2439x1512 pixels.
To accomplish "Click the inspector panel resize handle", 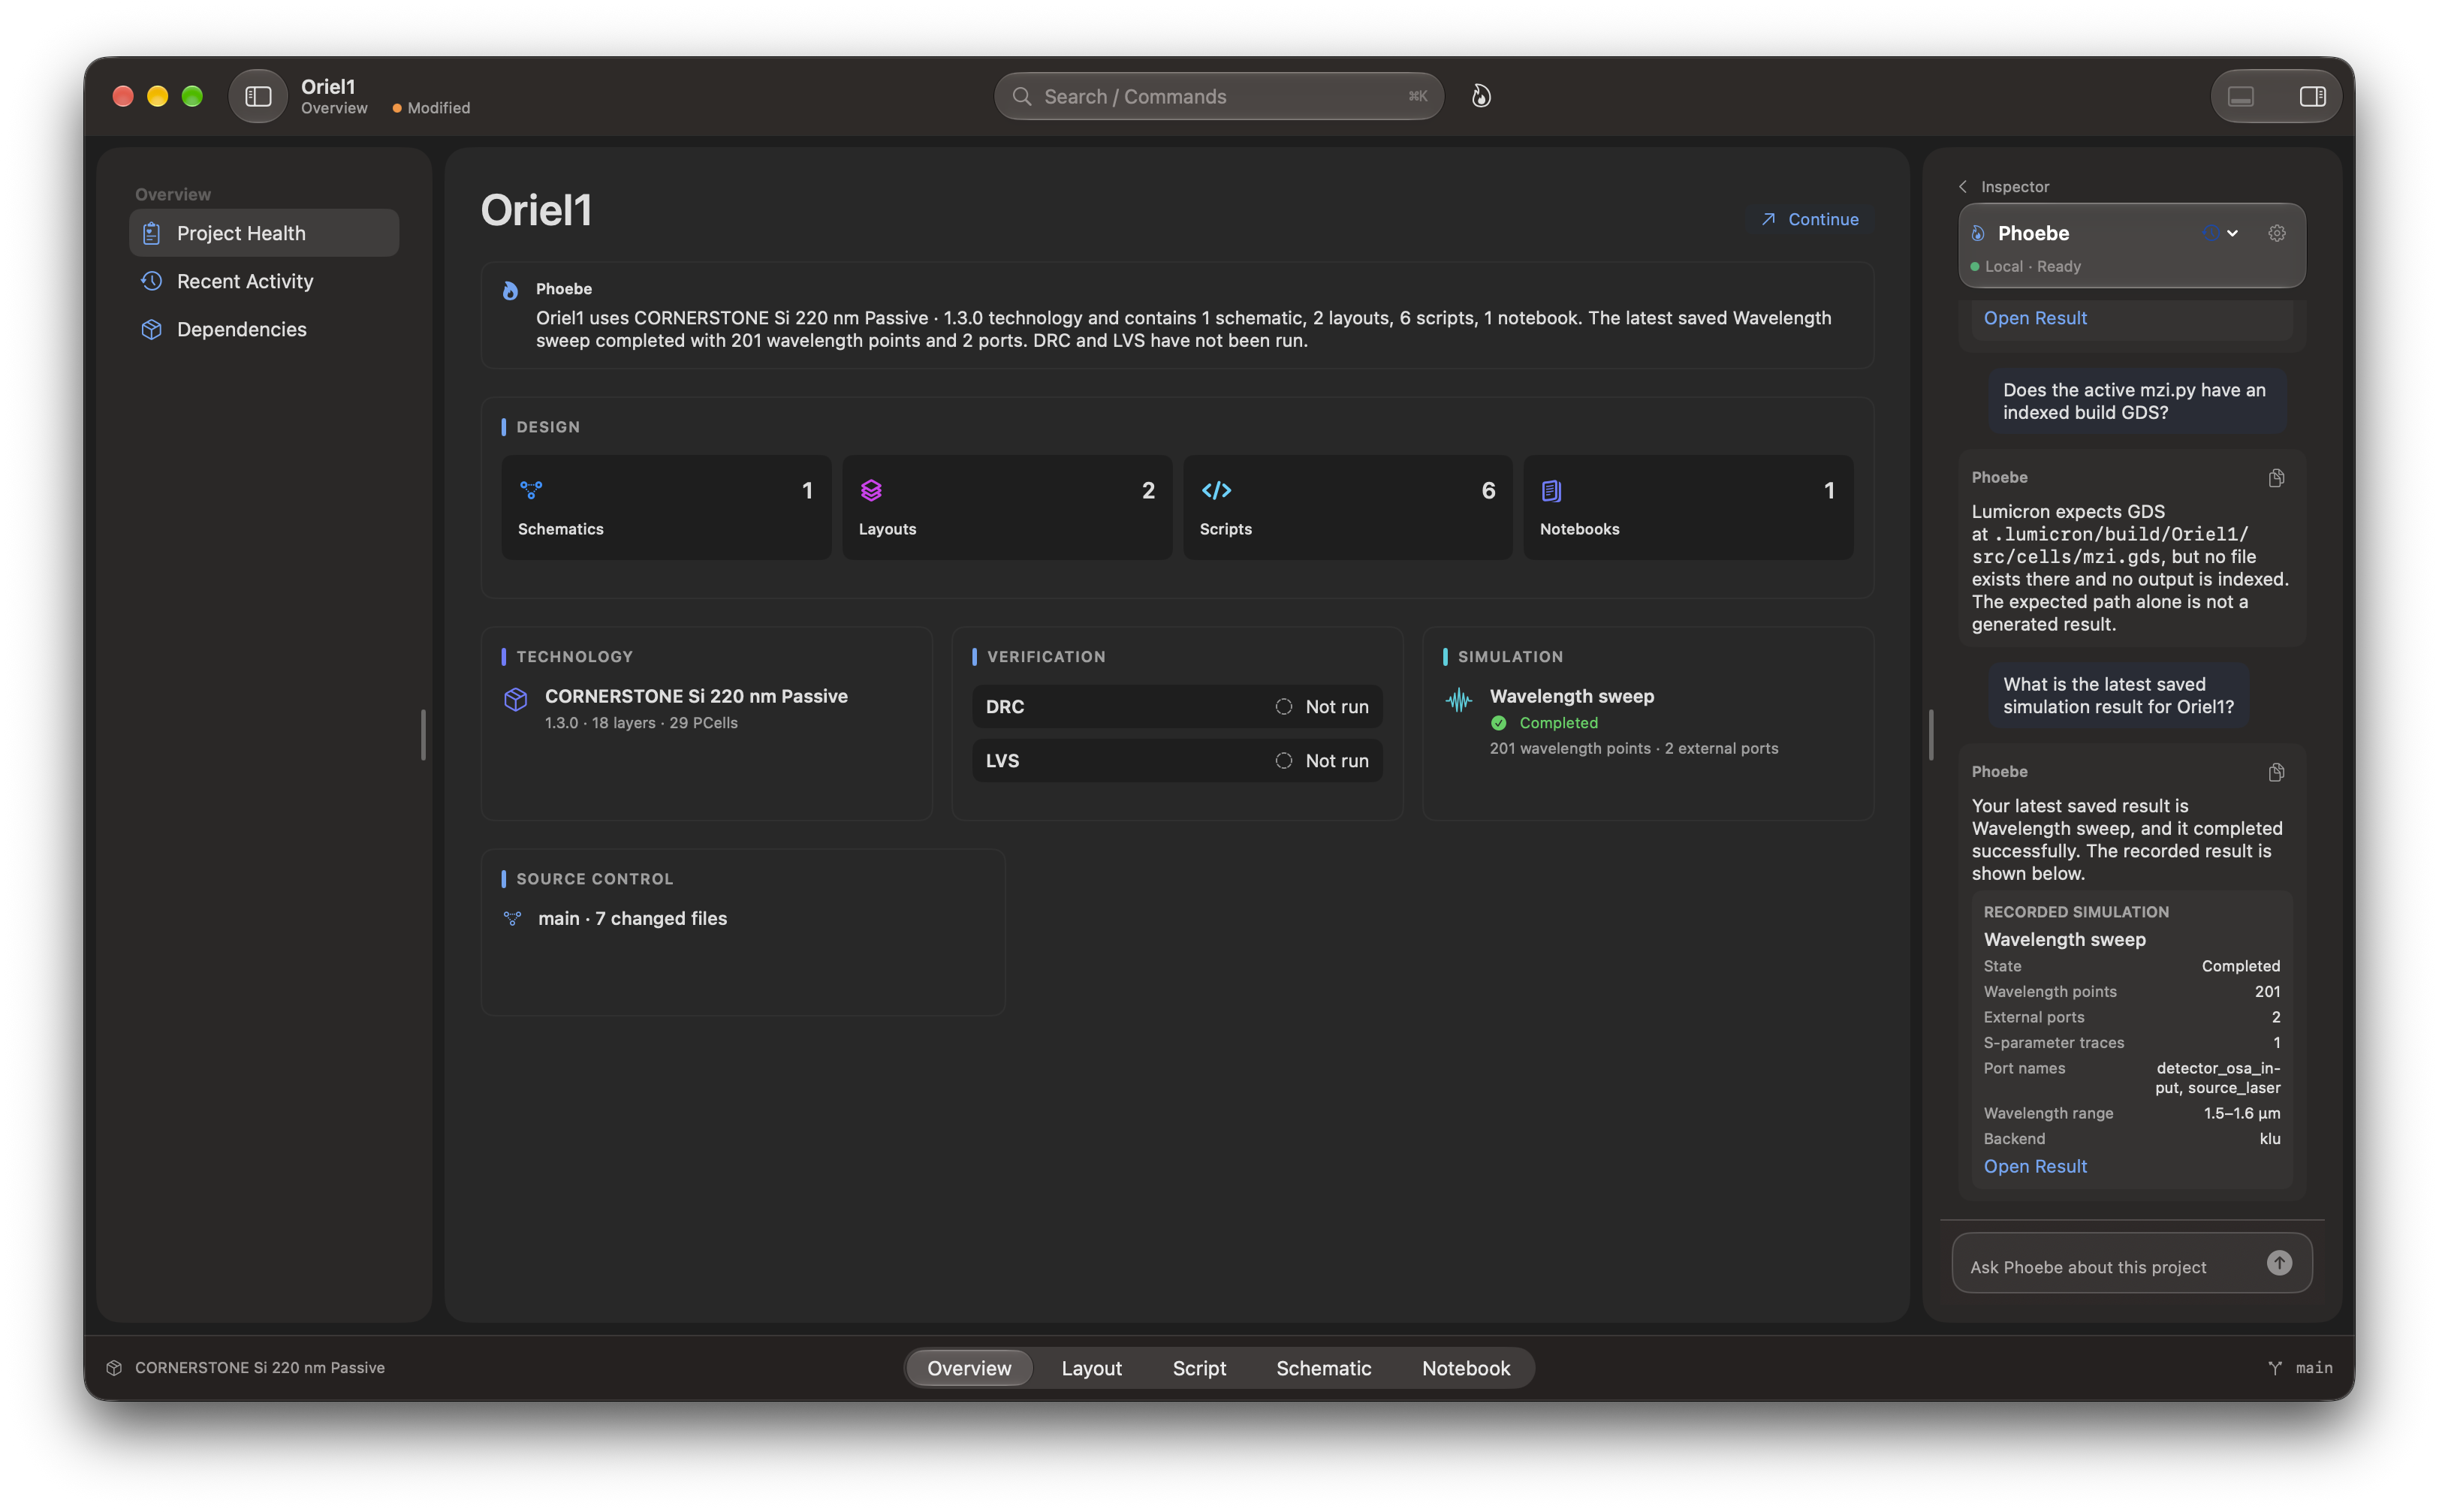I will tap(1930, 735).
